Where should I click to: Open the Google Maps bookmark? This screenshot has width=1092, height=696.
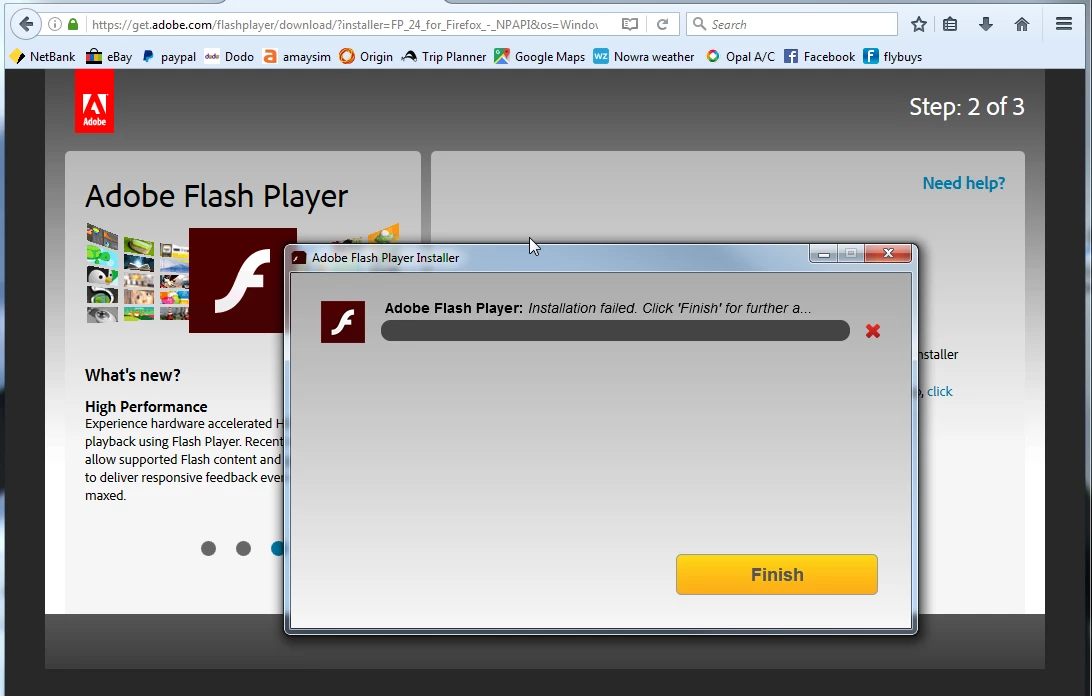[540, 56]
